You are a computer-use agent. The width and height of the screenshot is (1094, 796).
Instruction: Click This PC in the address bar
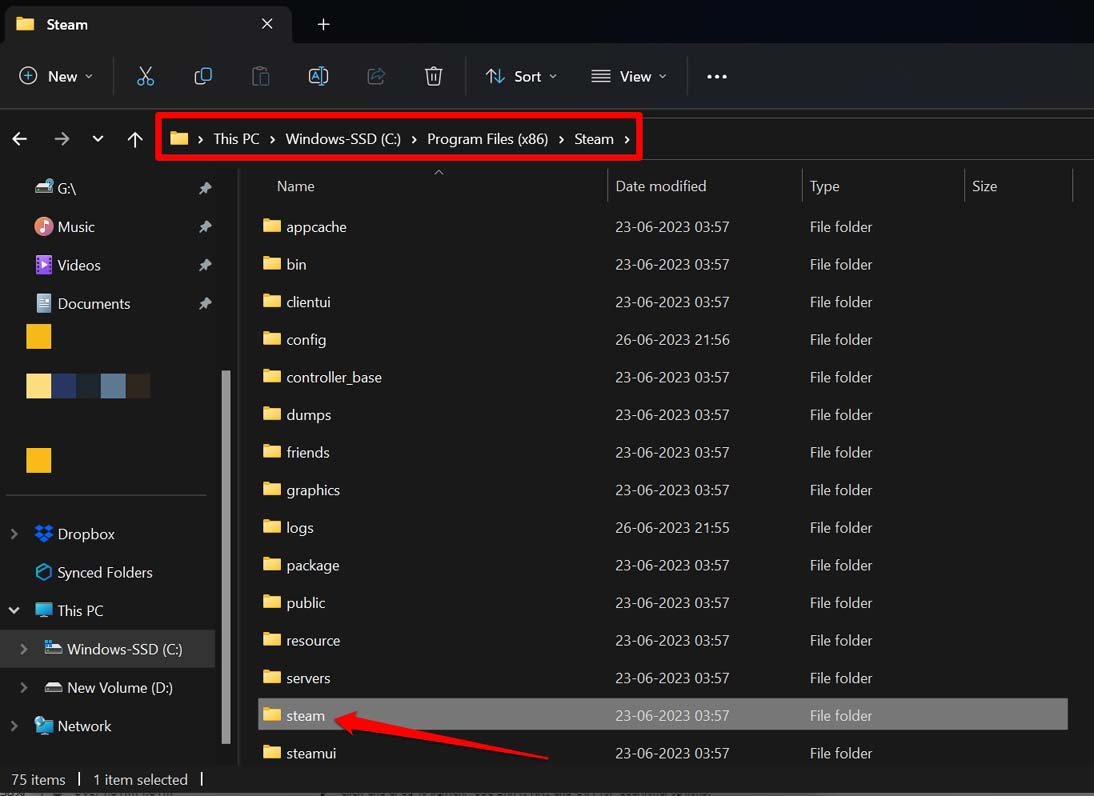[236, 139]
